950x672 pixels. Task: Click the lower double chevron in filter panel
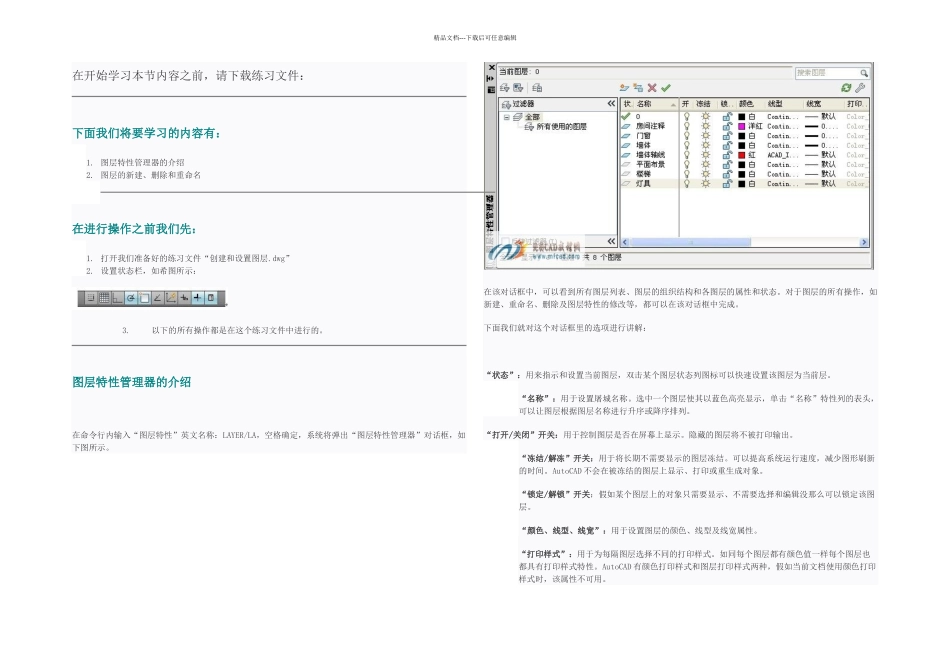611,241
